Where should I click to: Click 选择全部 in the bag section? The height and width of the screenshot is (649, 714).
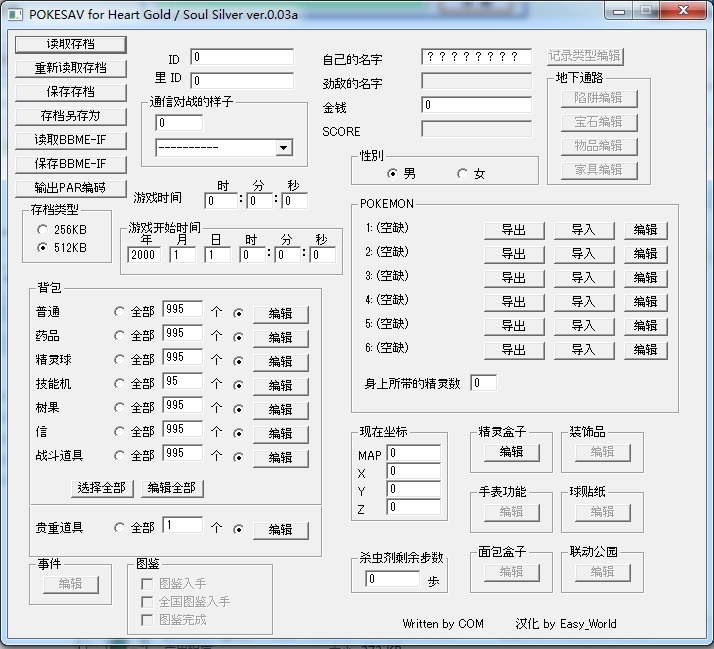[102, 488]
